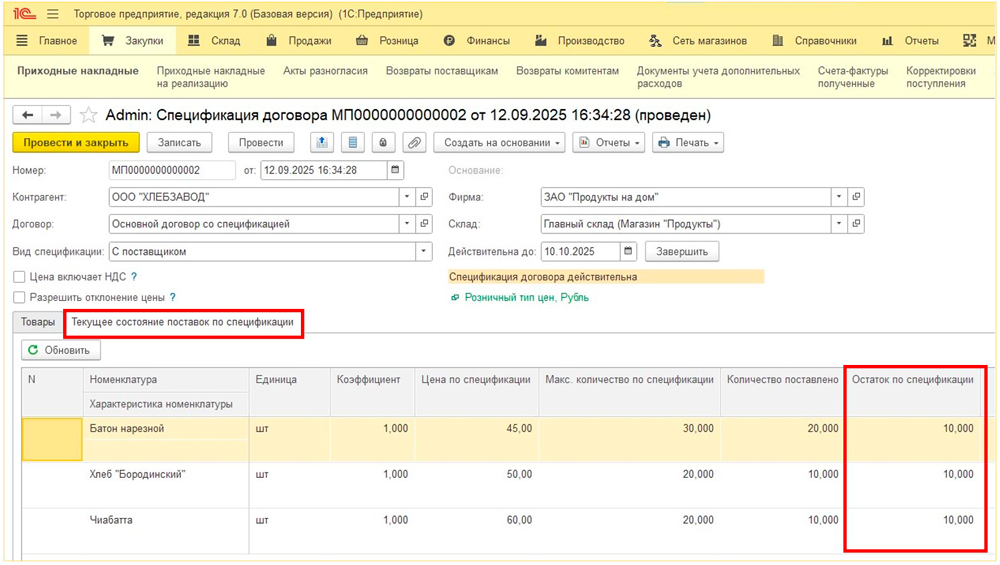
Task: Expand the Договор field dropdown arrow
Action: pos(407,224)
